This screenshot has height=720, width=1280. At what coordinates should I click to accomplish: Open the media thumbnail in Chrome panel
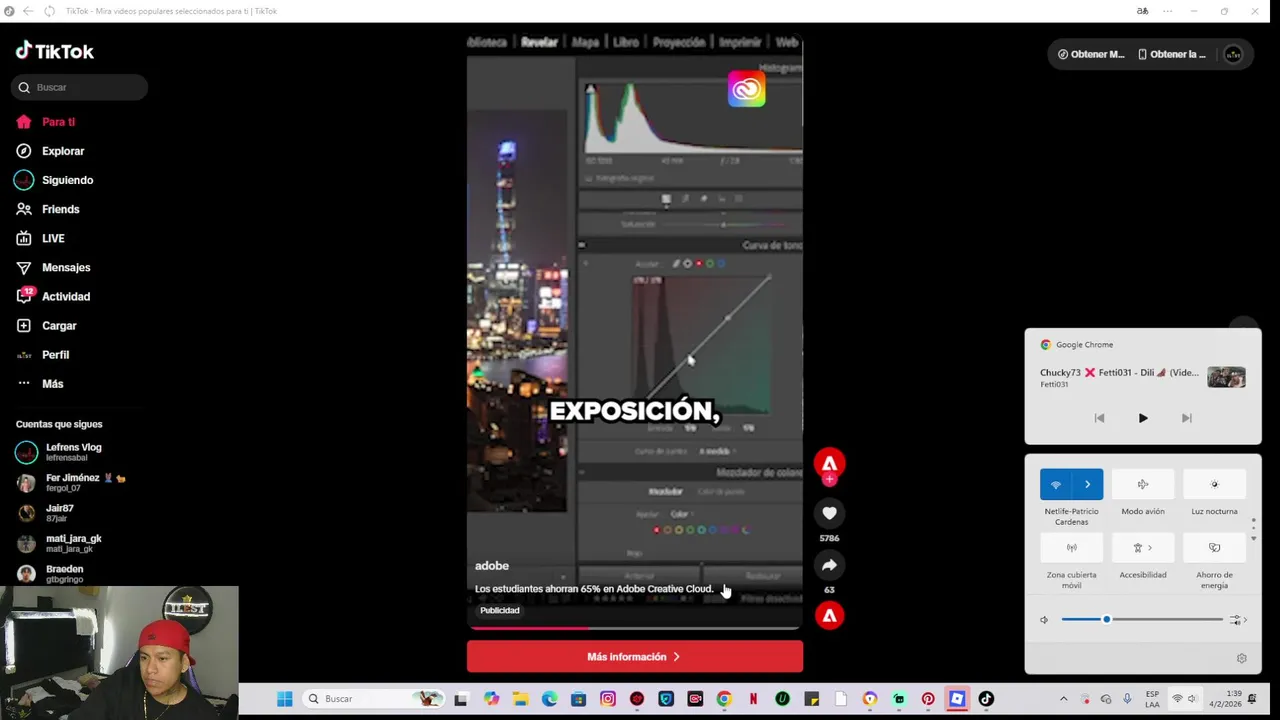(1226, 377)
